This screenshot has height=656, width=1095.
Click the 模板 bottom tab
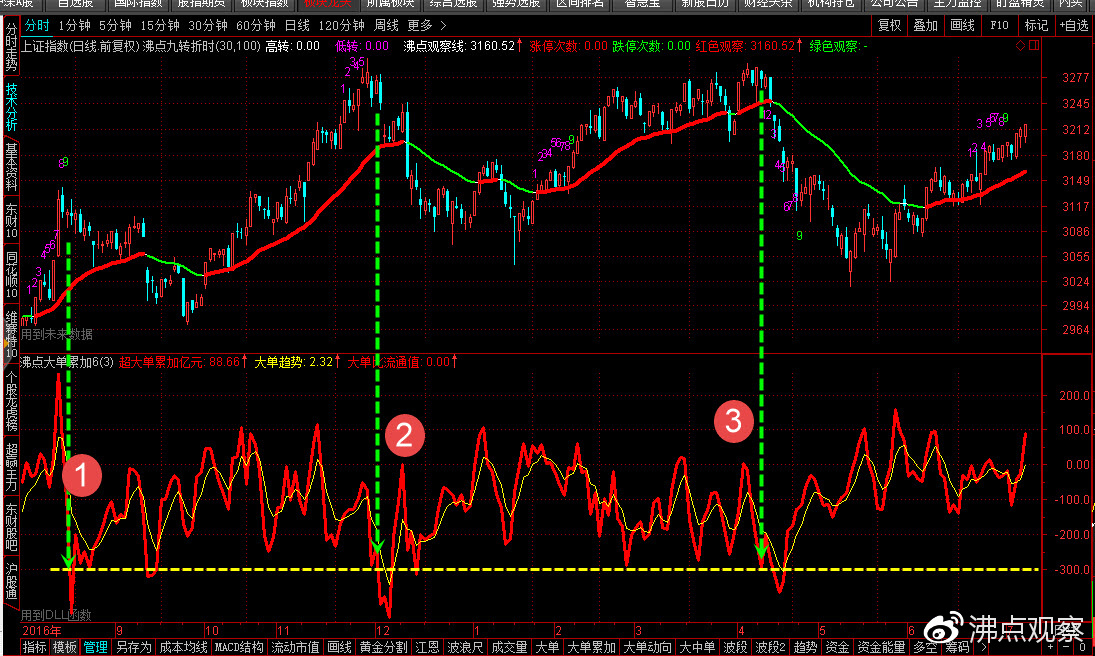tap(64, 648)
